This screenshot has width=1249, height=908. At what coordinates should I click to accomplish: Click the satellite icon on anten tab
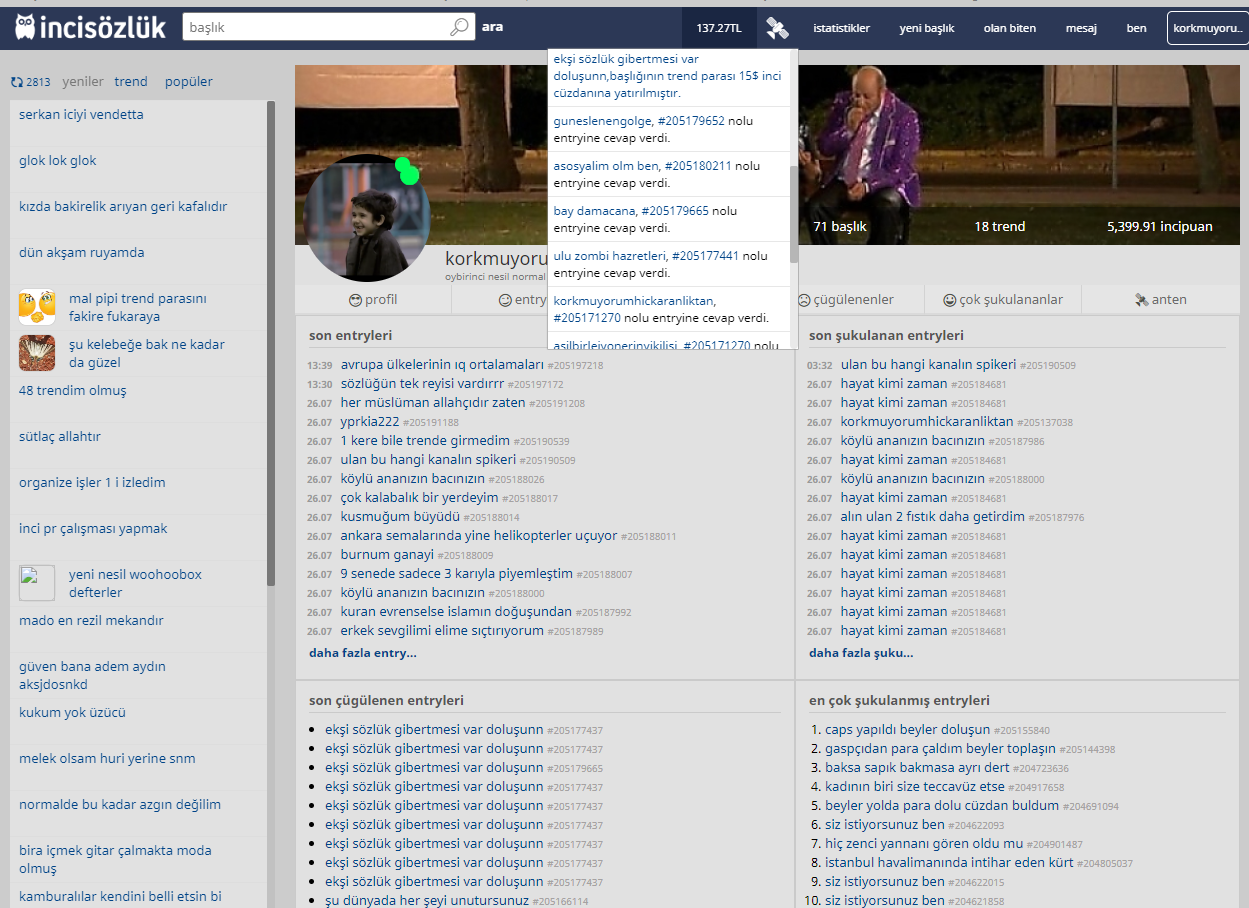point(1141,299)
